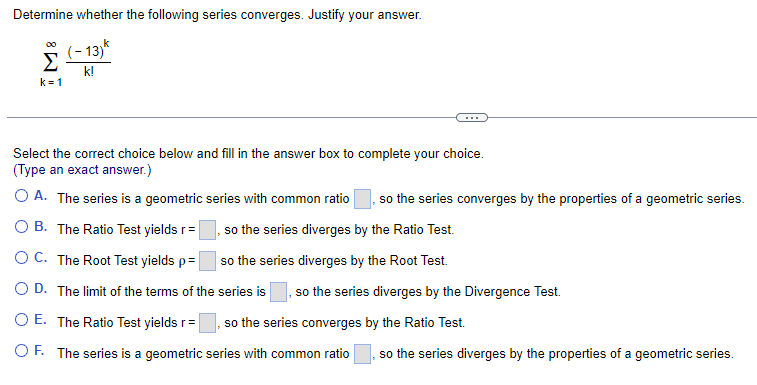Click the series summation expression

[76, 63]
